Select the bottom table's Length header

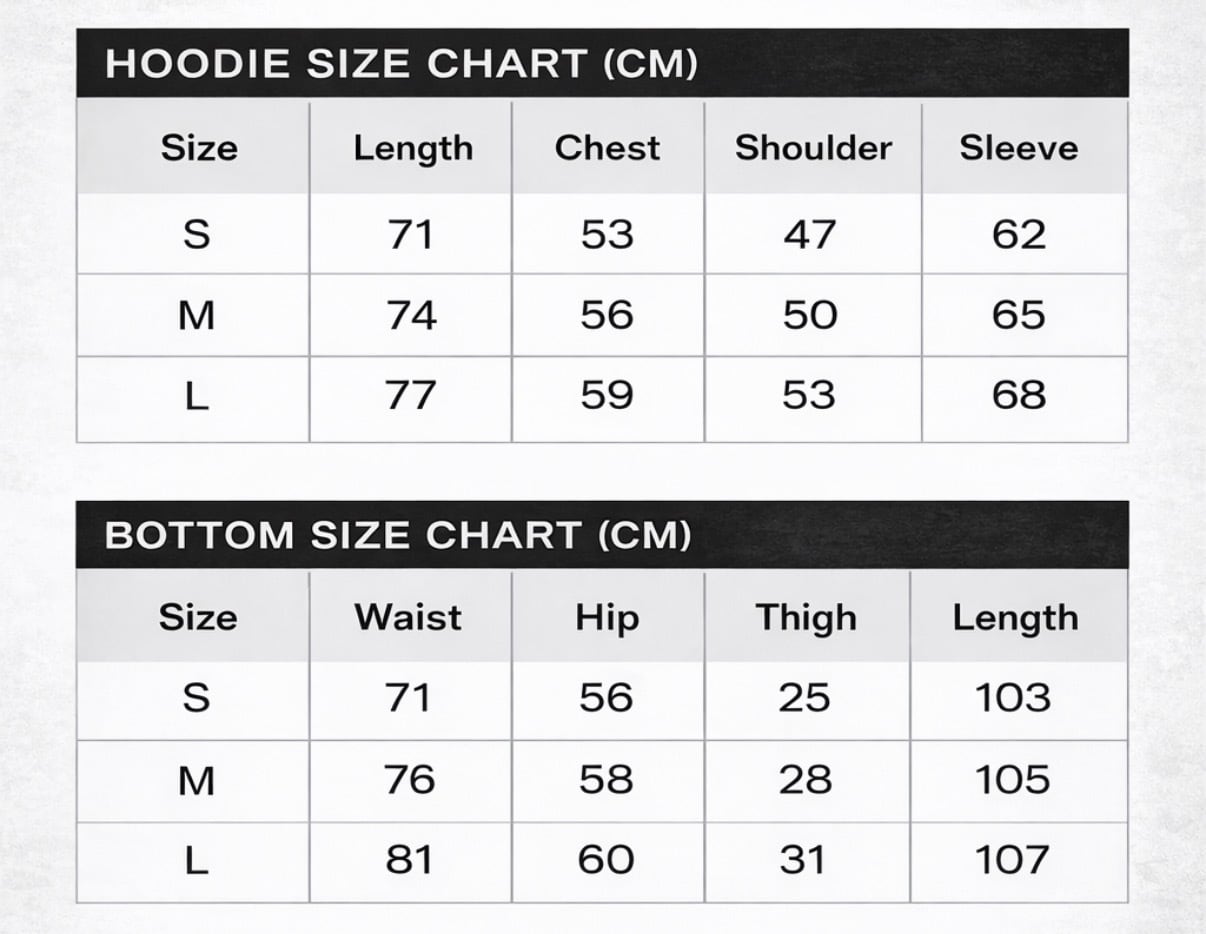tap(1015, 617)
